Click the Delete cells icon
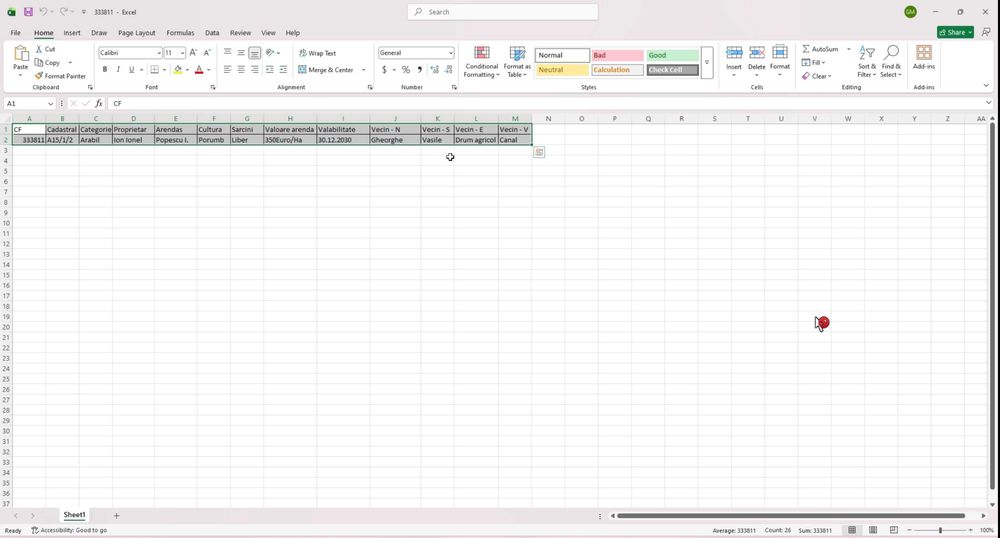The height and width of the screenshot is (538, 1000). (x=757, y=52)
